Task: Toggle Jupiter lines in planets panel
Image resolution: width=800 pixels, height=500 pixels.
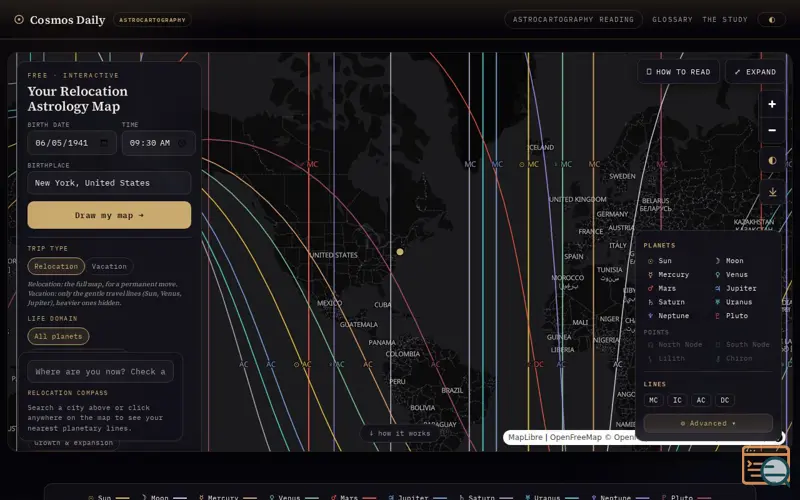Action: [x=735, y=288]
